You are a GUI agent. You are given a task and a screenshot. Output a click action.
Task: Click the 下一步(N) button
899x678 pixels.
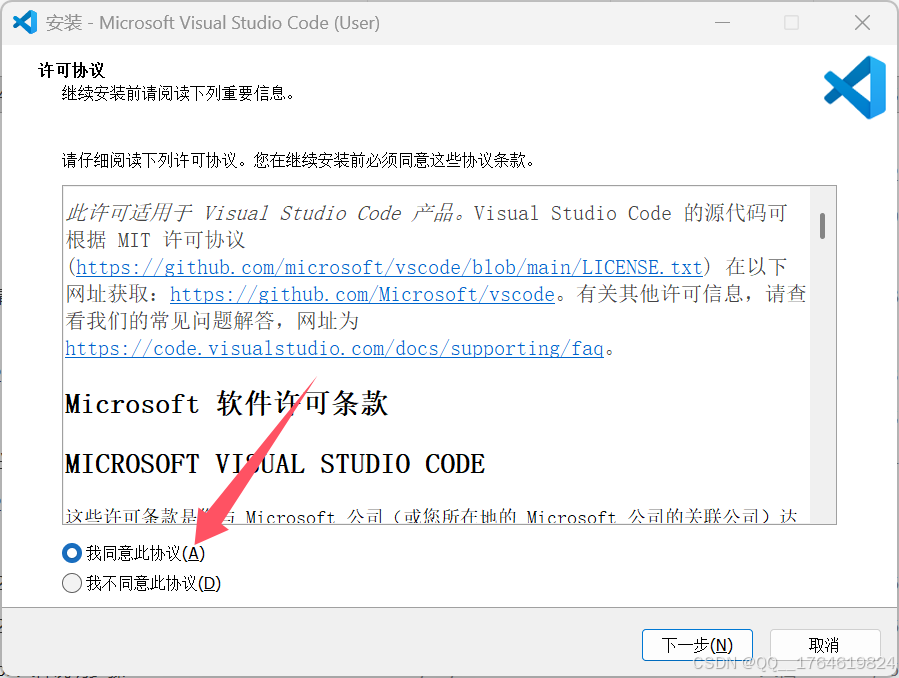pos(697,645)
